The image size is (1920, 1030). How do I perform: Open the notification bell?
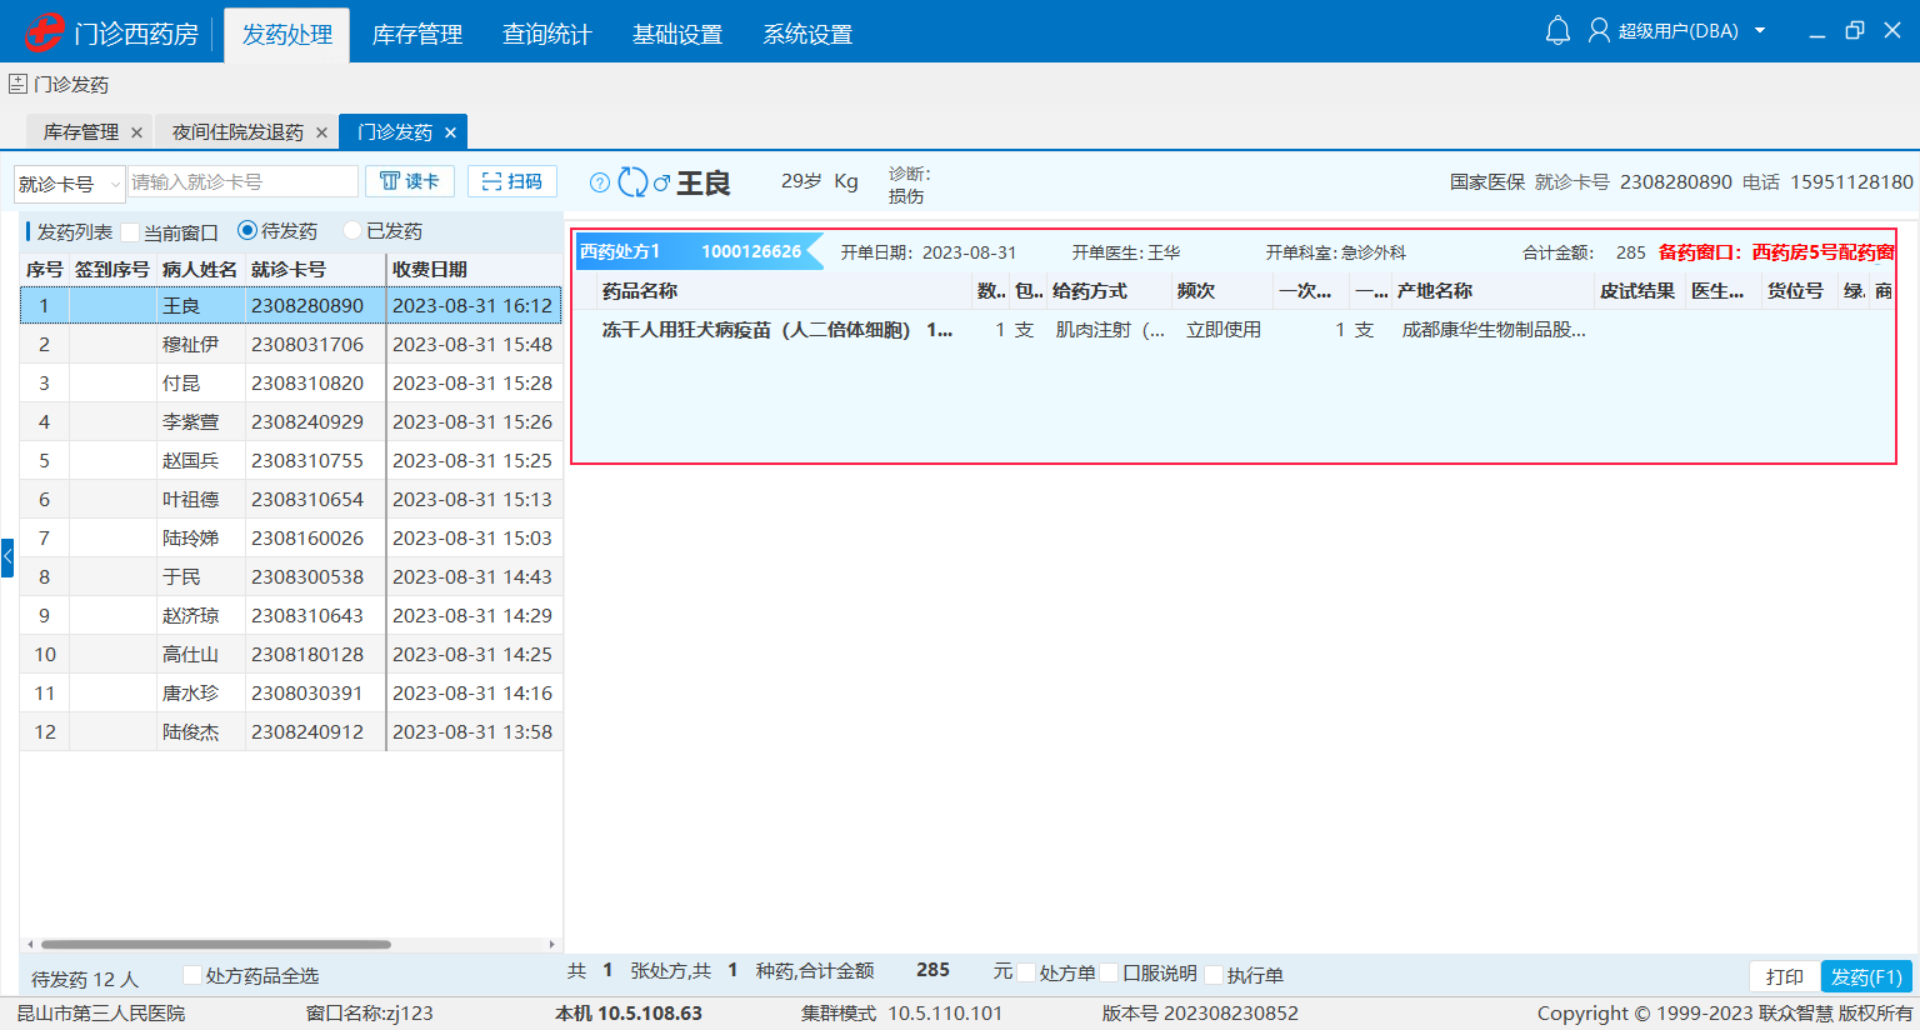pos(1557,31)
